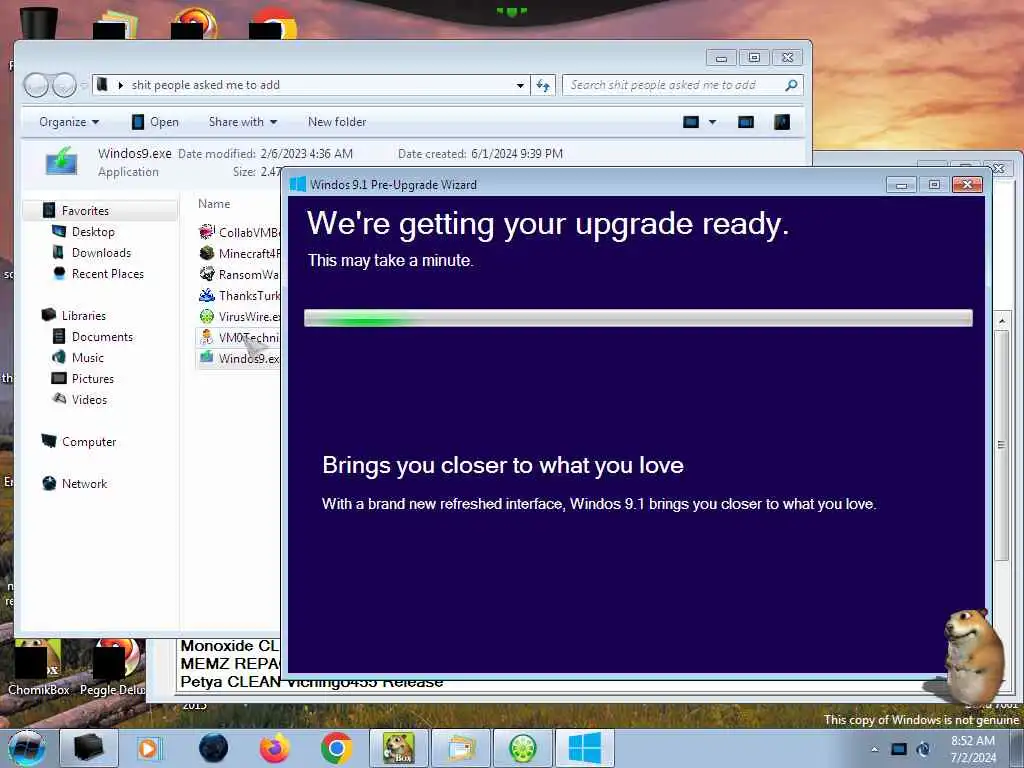
Task: Click the view mode icon button
Action: pyautogui.click(x=691, y=122)
